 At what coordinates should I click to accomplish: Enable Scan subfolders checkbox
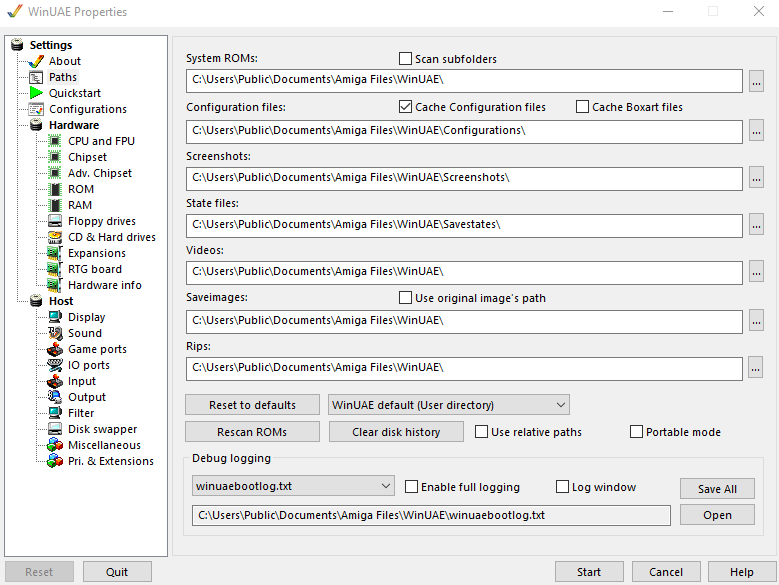click(x=405, y=59)
